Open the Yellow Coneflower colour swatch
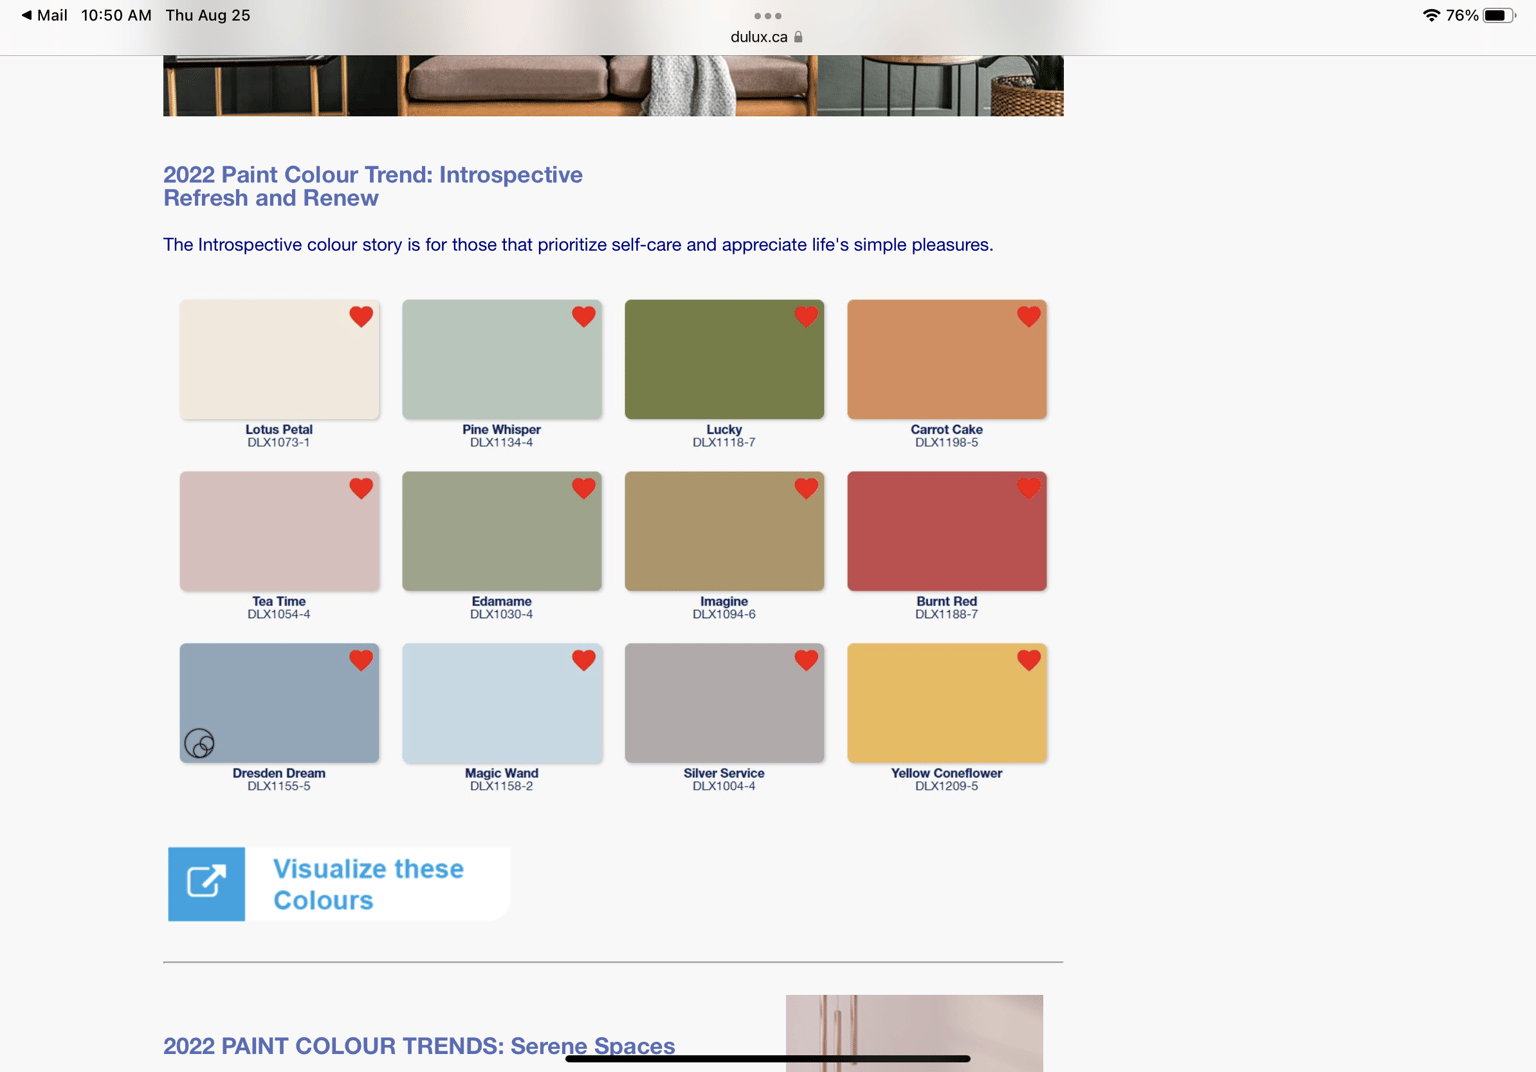 947,703
